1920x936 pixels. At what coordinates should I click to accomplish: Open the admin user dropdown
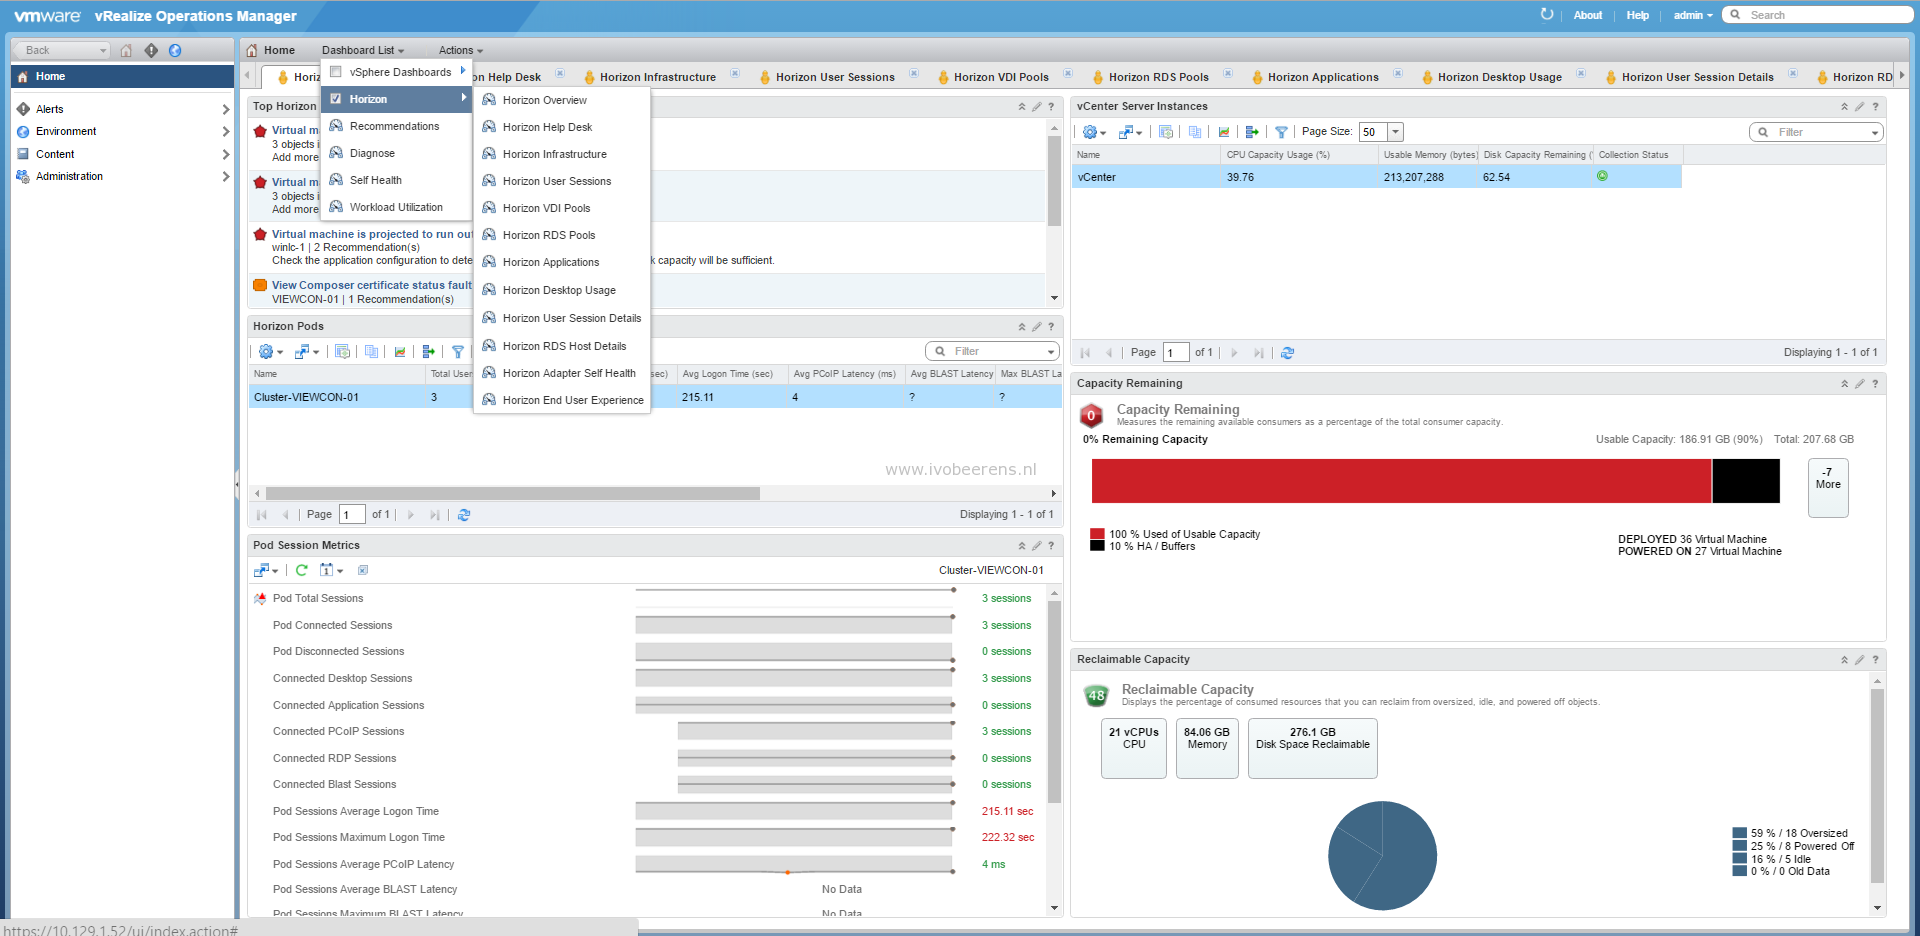tap(1693, 15)
